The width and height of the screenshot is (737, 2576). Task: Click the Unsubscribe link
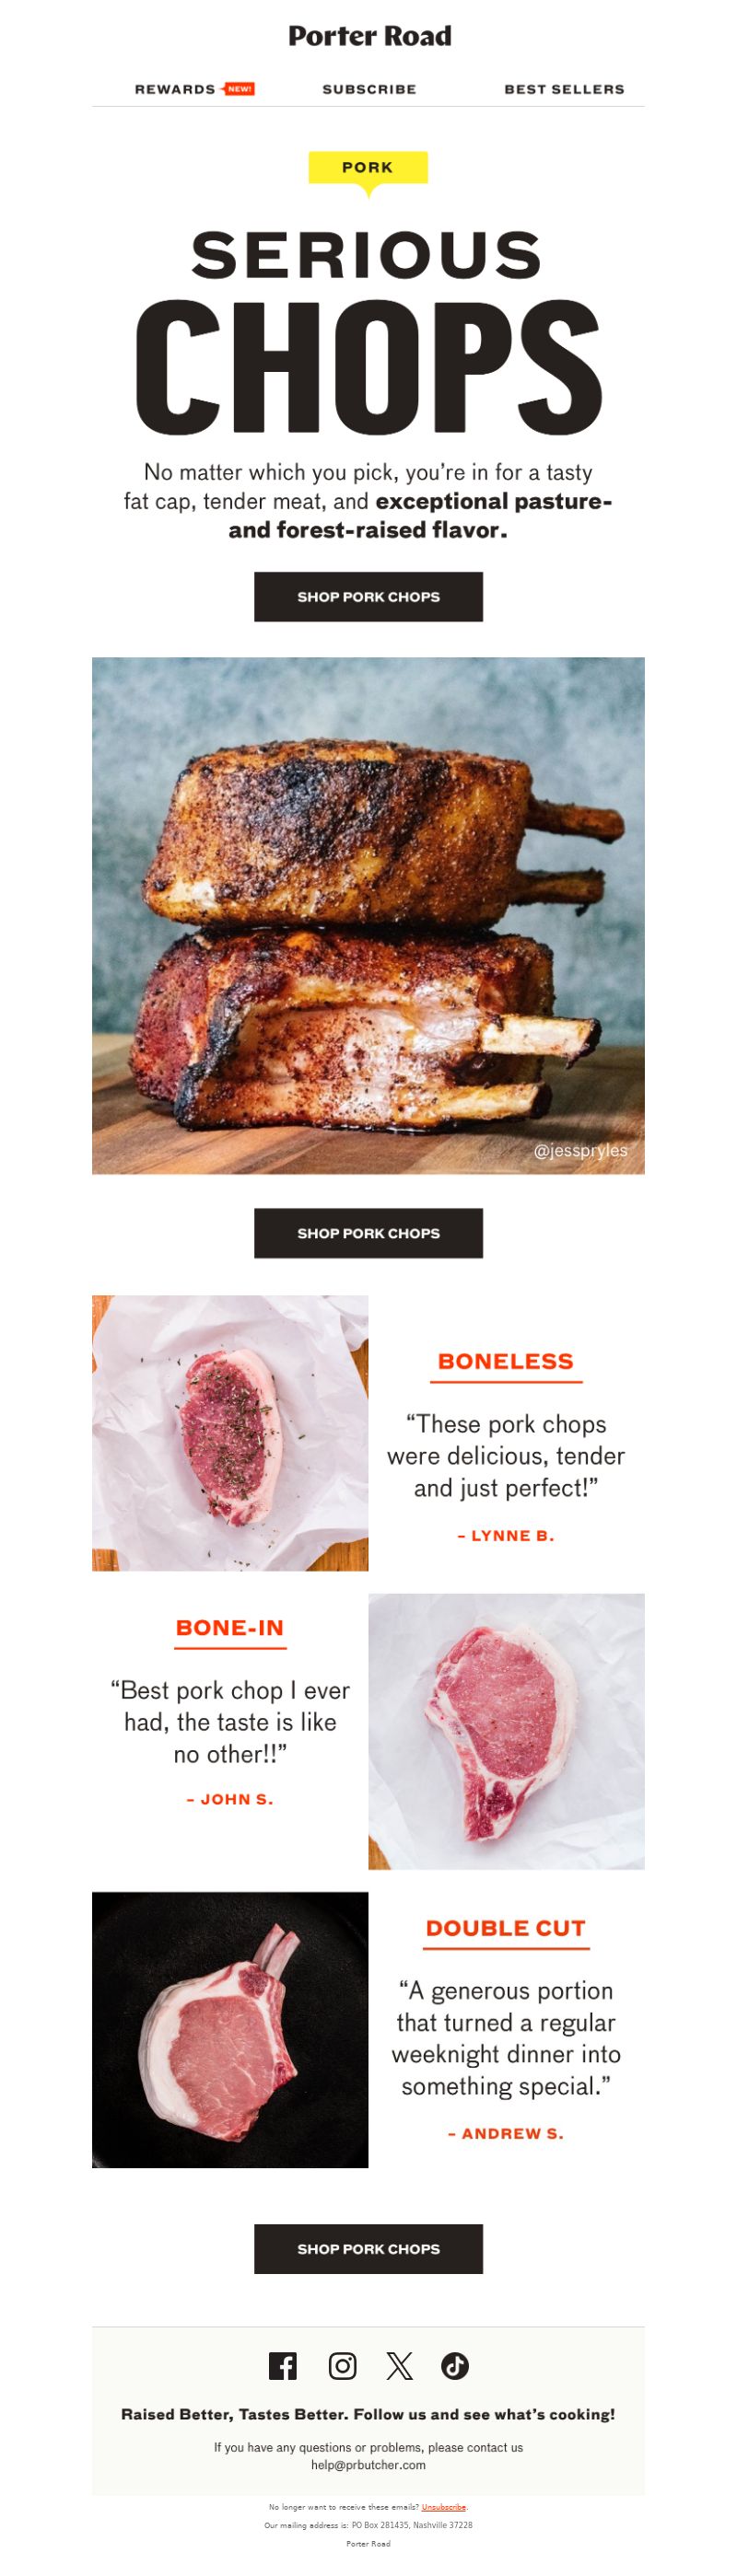pos(443,2507)
